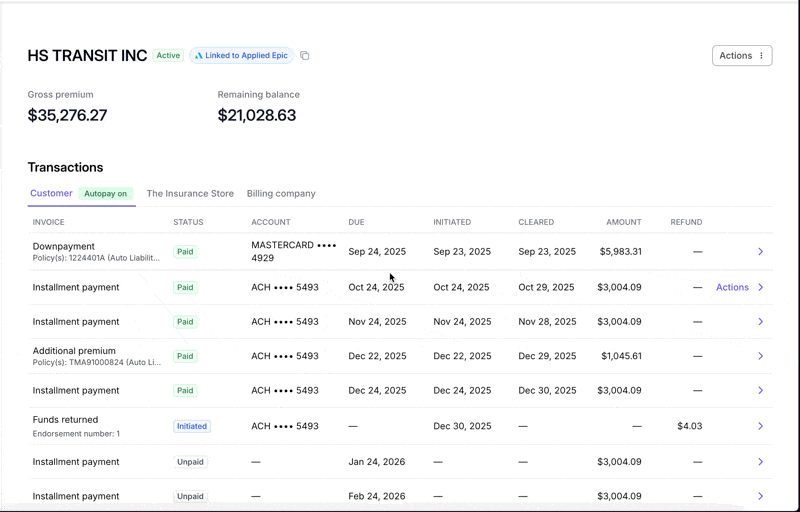Copy account name using the copy icon
Screen dimensions: 800x512
click(x=305, y=56)
